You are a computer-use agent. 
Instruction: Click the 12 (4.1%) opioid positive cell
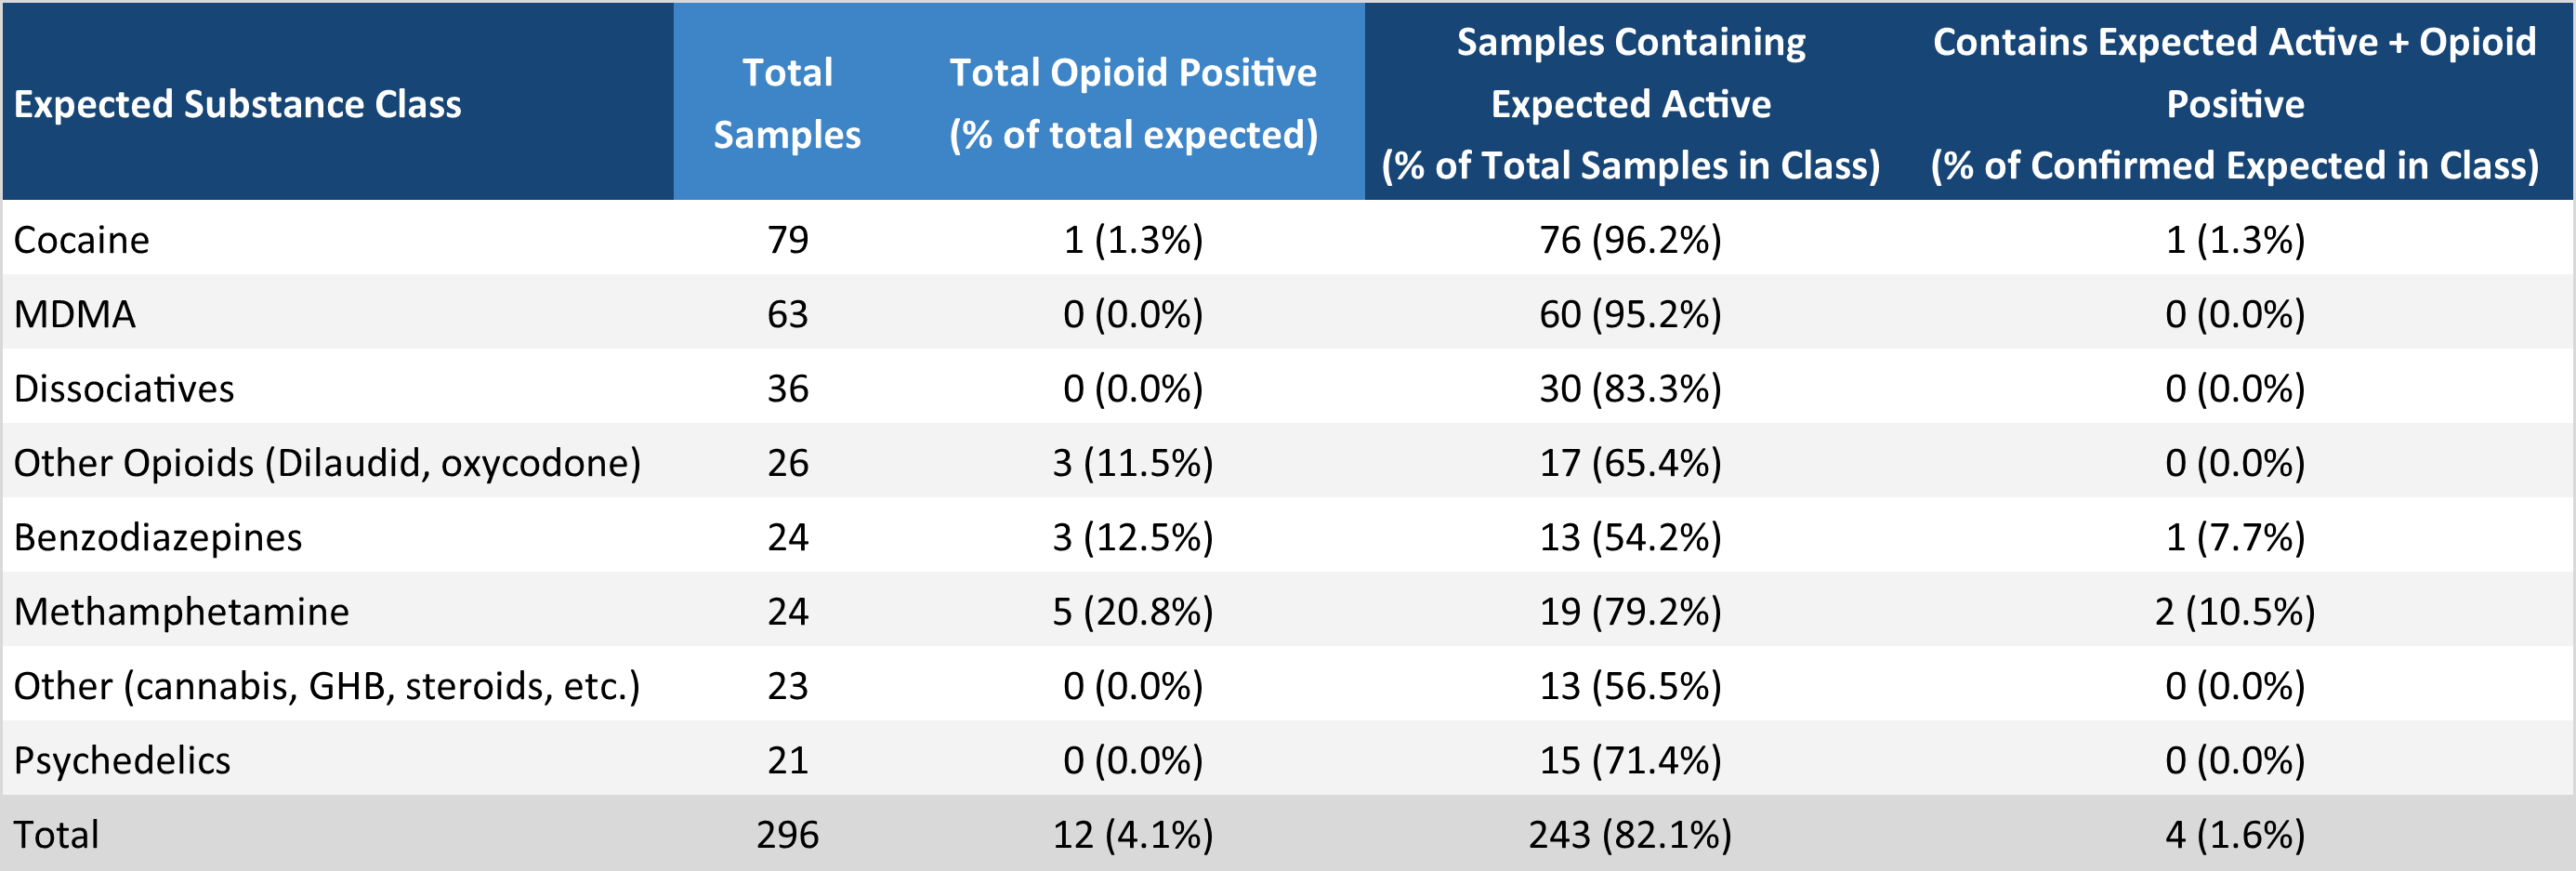1133,834
